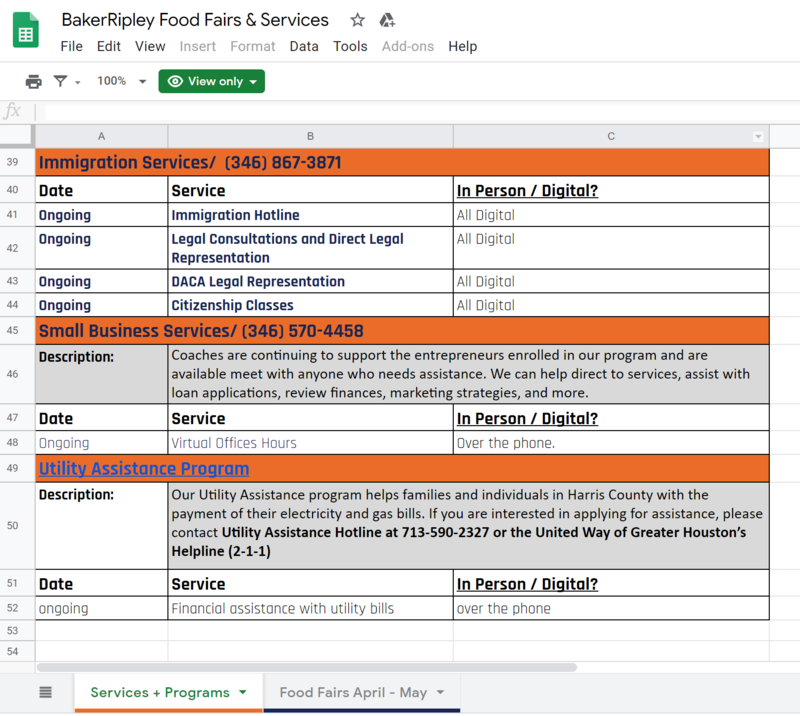Select All Digital cell in row 41
The width and height of the screenshot is (800, 716).
pos(611,215)
